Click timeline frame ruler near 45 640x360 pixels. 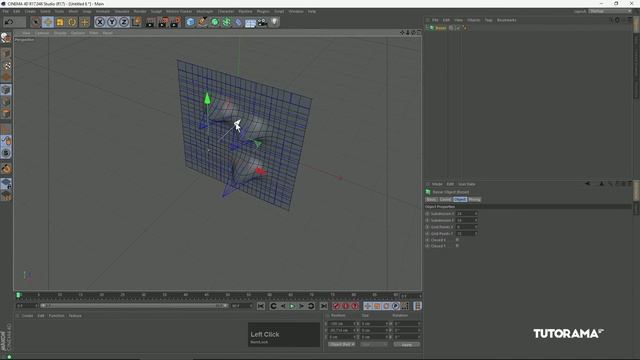point(207,295)
